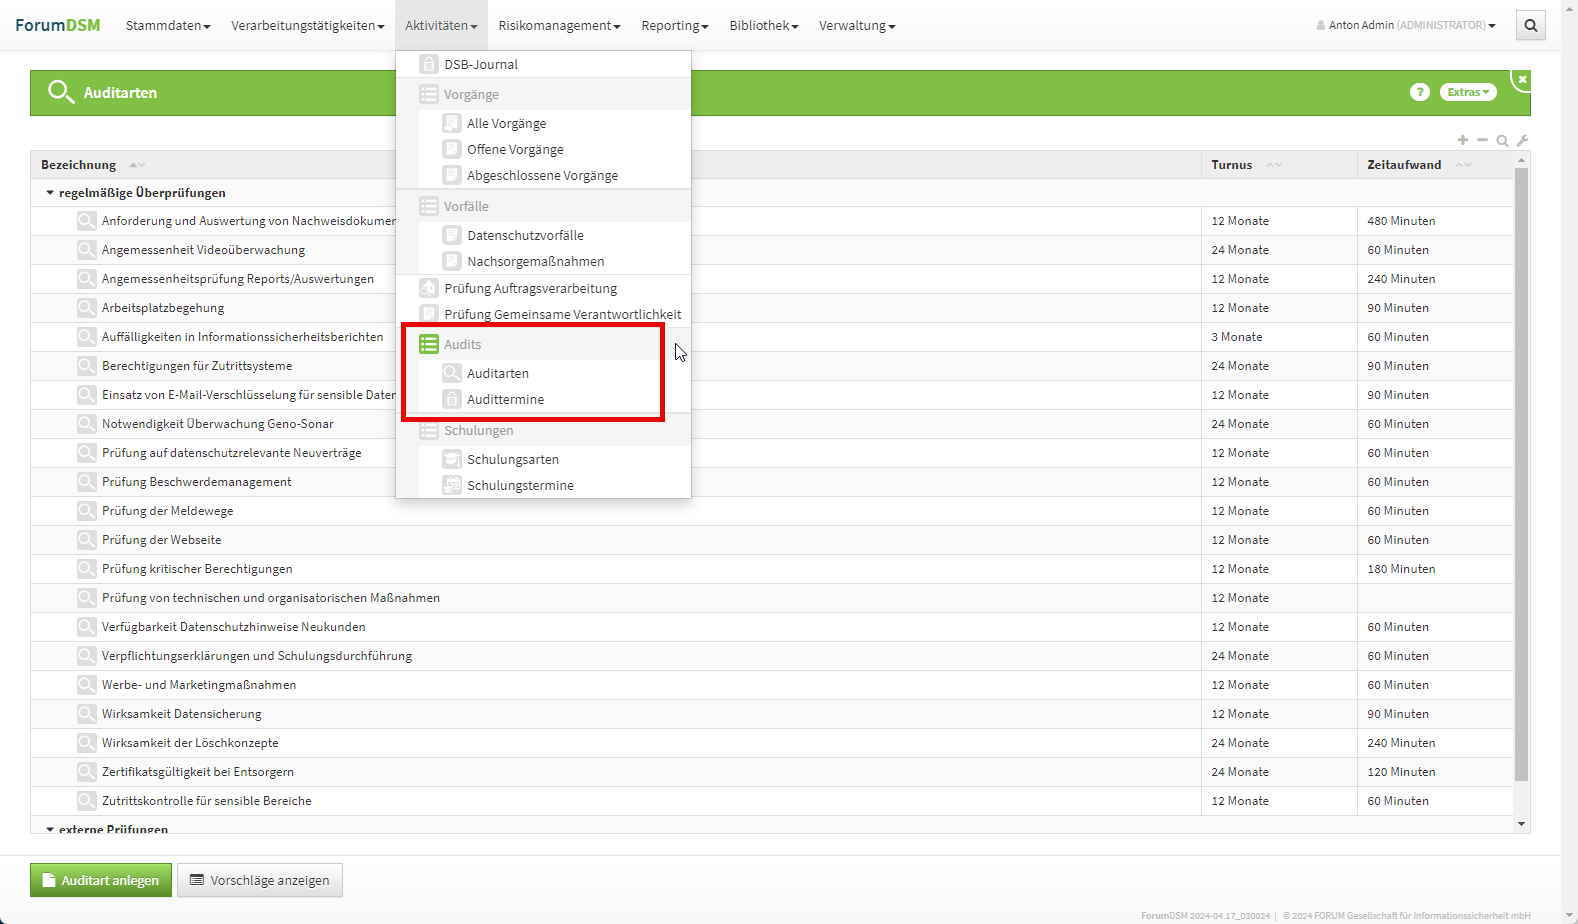Expand the Risikomanagement menu

click(559, 26)
